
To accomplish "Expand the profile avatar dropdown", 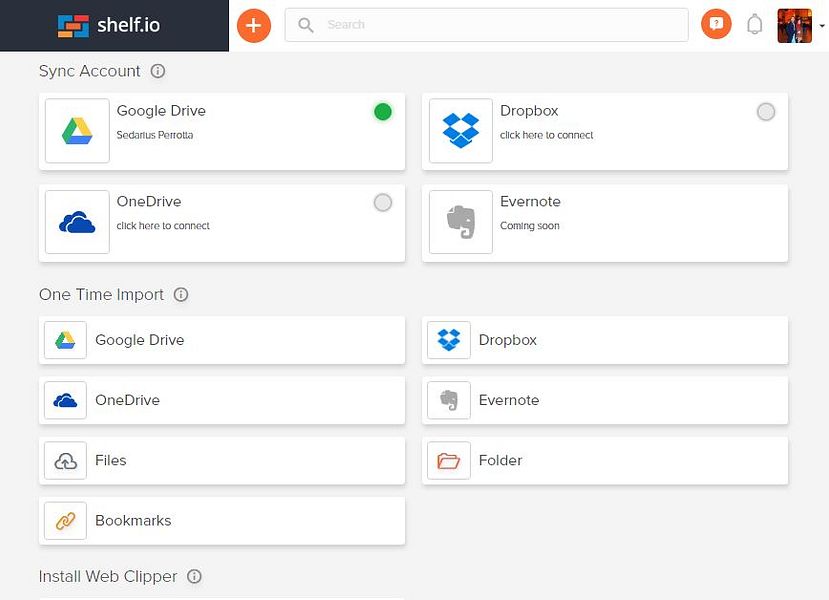I will [x=795, y=25].
